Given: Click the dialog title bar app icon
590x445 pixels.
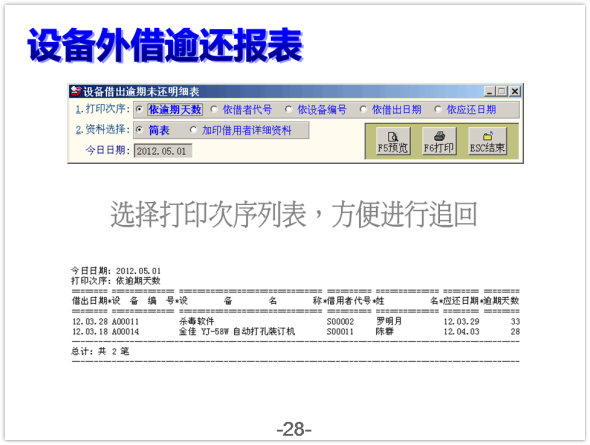Looking at the screenshot, I should [76, 91].
